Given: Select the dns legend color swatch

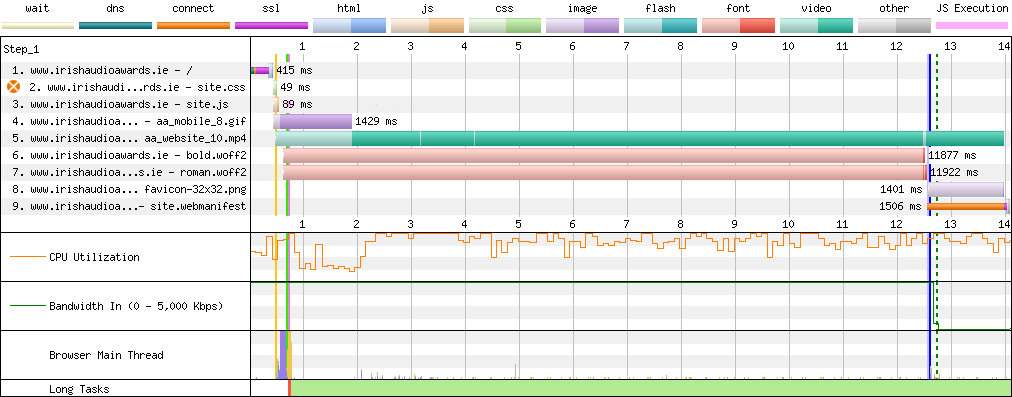Looking at the screenshot, I should 116,26.
